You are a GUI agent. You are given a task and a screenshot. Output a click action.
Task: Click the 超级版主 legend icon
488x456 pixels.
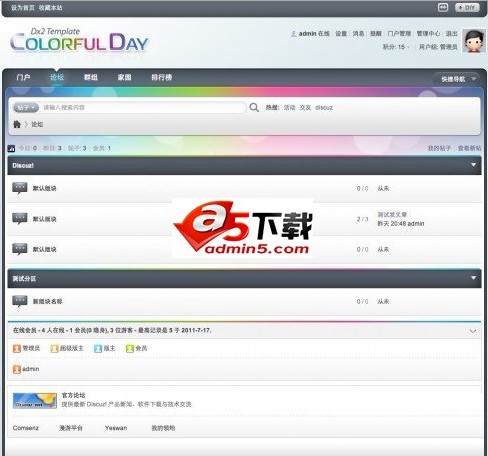tap(54, 348)
